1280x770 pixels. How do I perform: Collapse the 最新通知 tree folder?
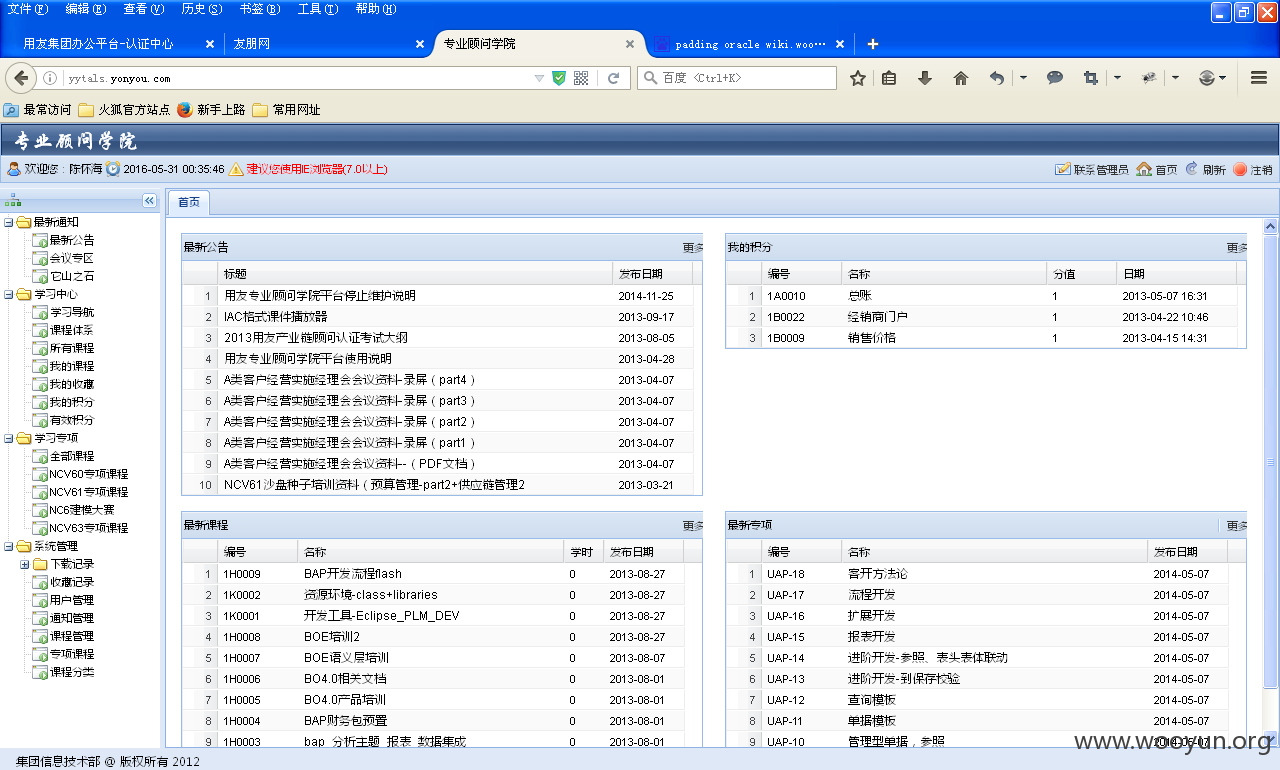[9, 222]
